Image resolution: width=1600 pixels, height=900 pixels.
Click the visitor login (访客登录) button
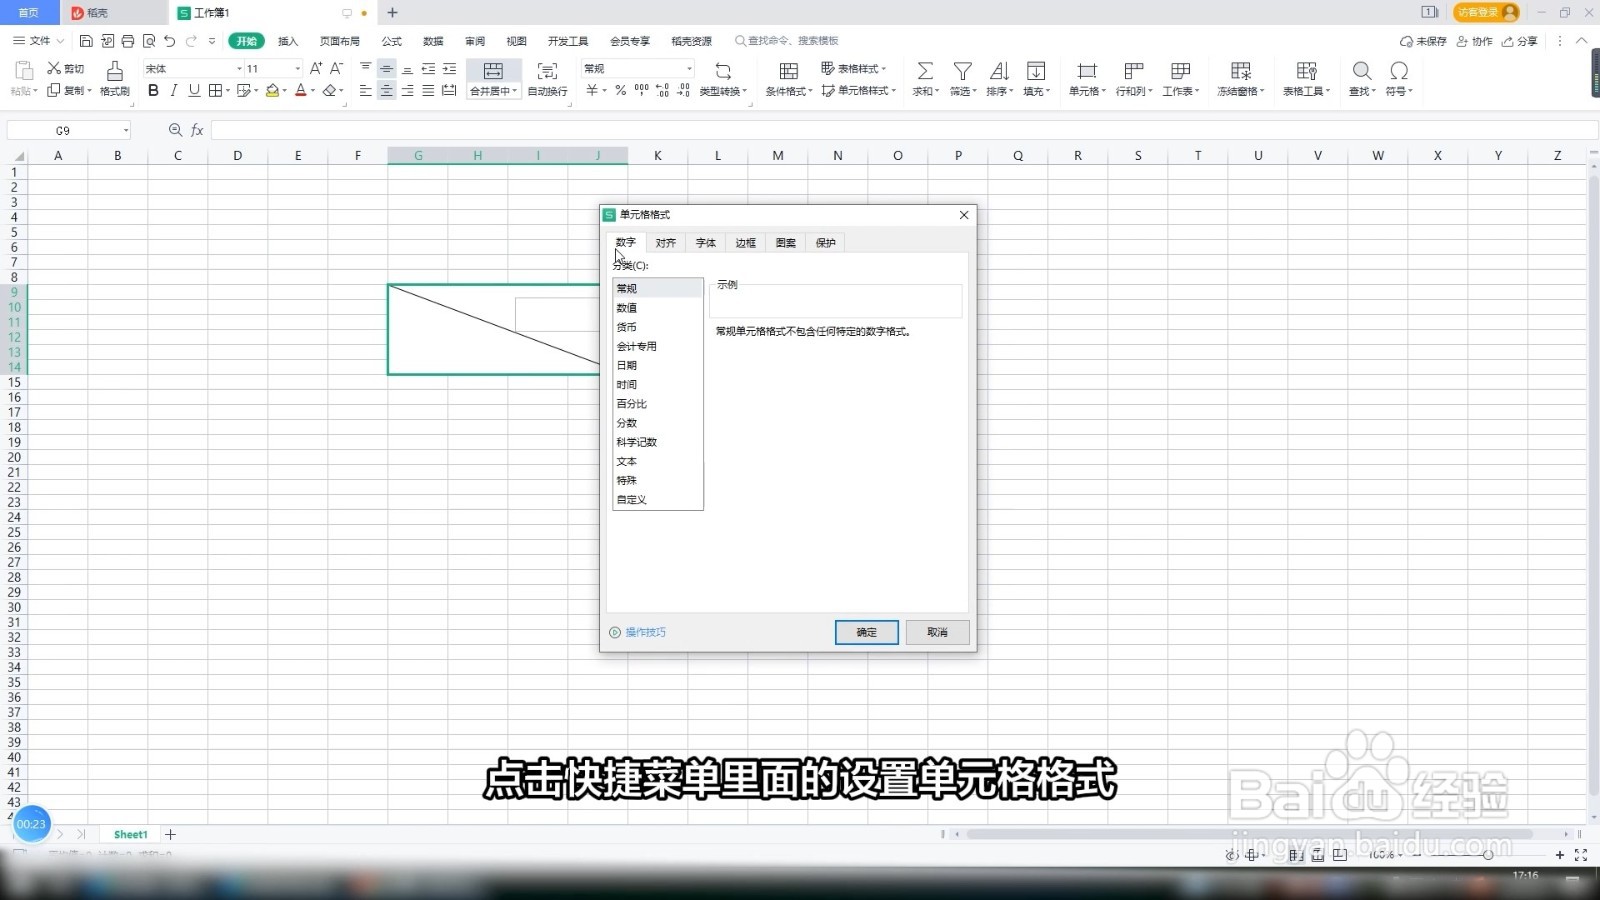[1486, 12]
